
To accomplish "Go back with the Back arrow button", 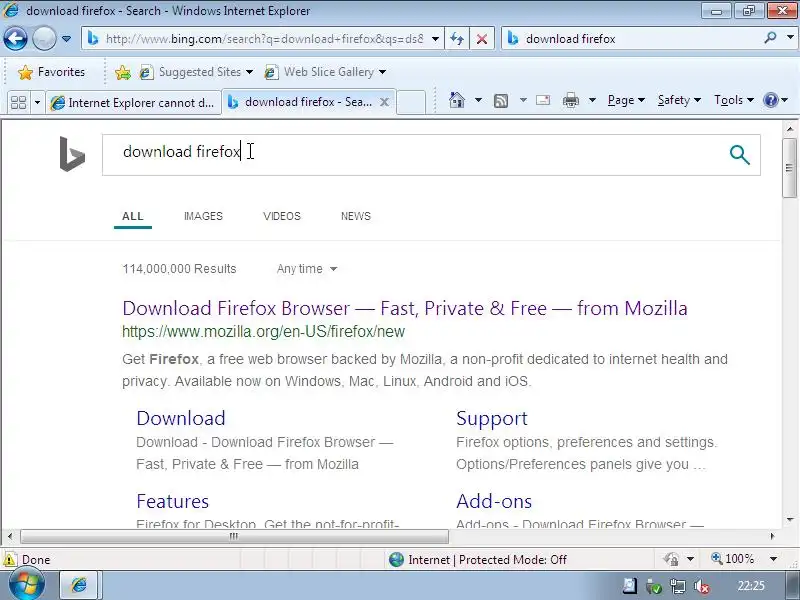I will pyautogui.click(x=15, y=39).
